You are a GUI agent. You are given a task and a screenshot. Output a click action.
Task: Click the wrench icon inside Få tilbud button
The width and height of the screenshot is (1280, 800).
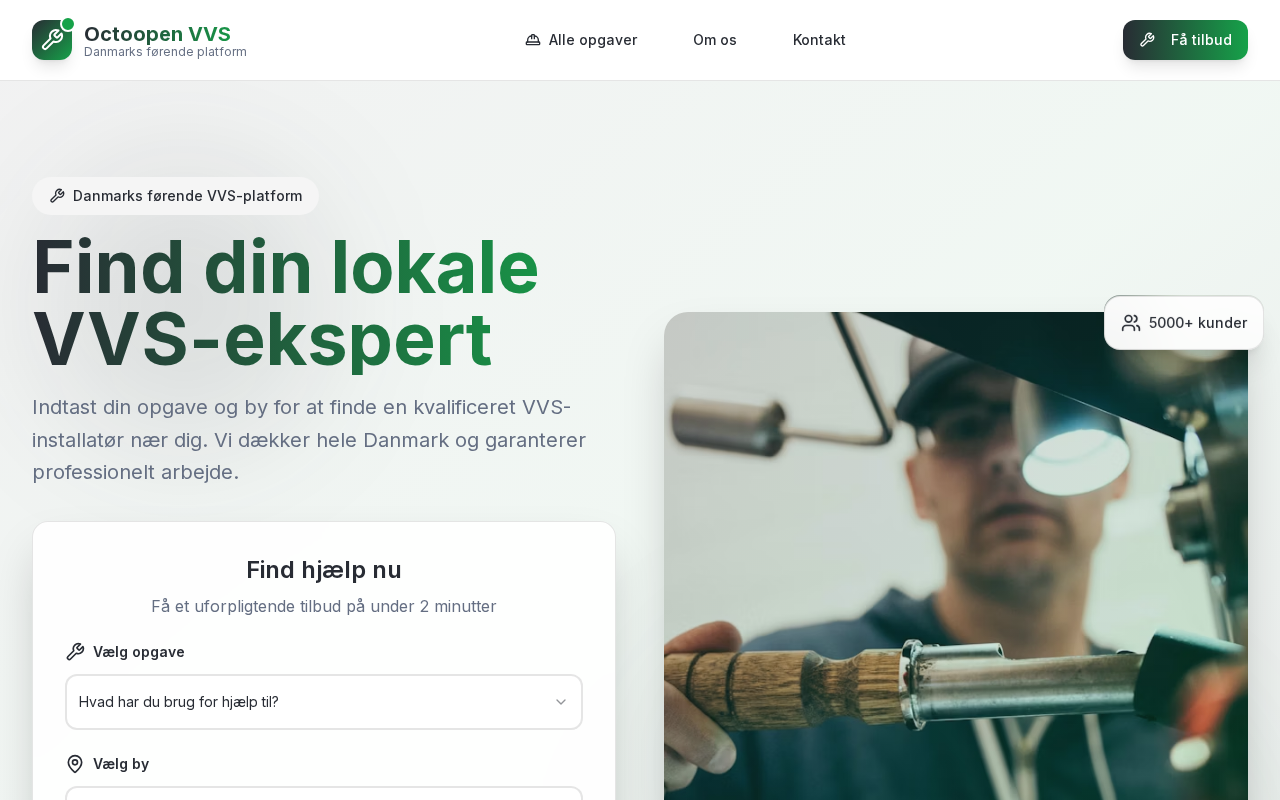pos(1147,40)
